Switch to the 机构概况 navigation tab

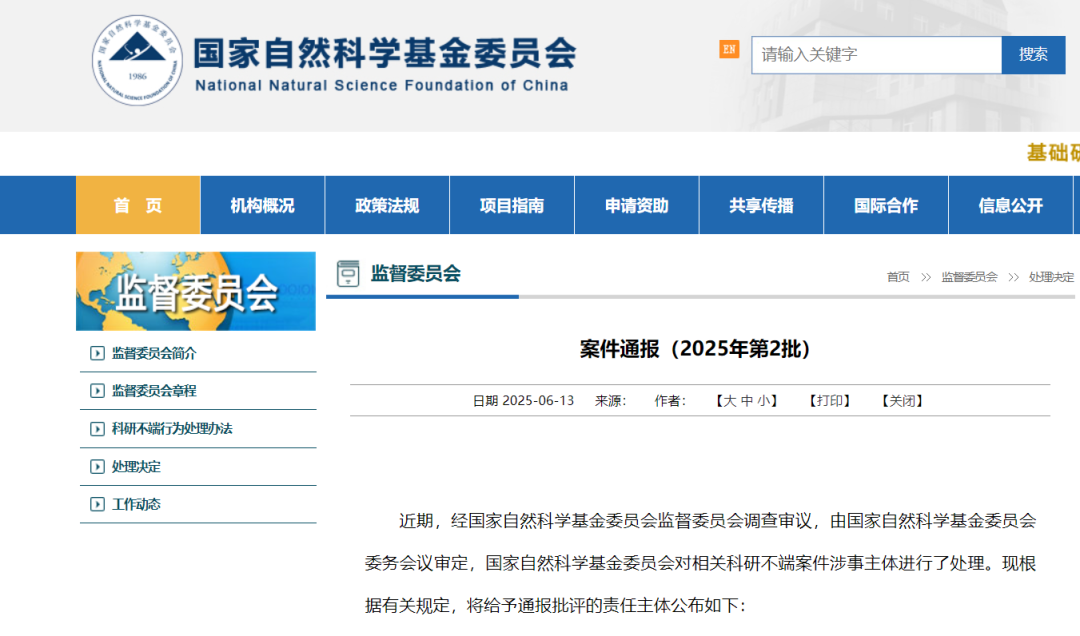point(262,204)
